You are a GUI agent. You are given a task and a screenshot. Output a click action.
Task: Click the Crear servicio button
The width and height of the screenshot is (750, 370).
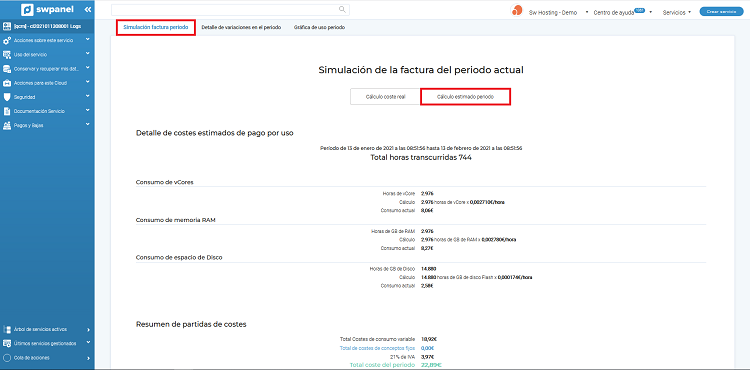721,11
